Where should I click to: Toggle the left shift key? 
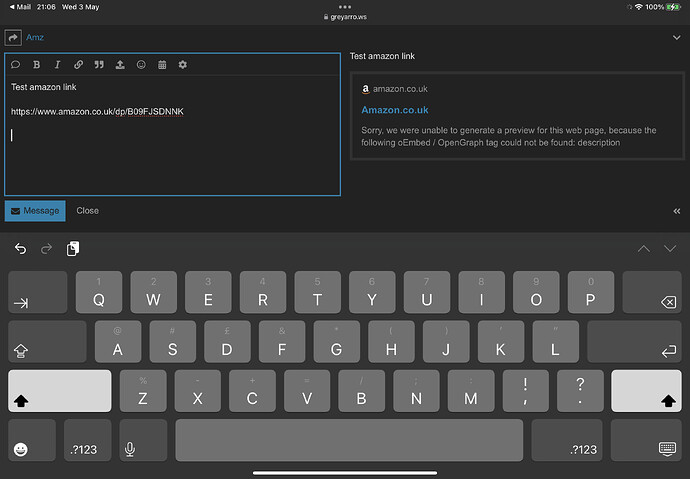click(60, 391)
